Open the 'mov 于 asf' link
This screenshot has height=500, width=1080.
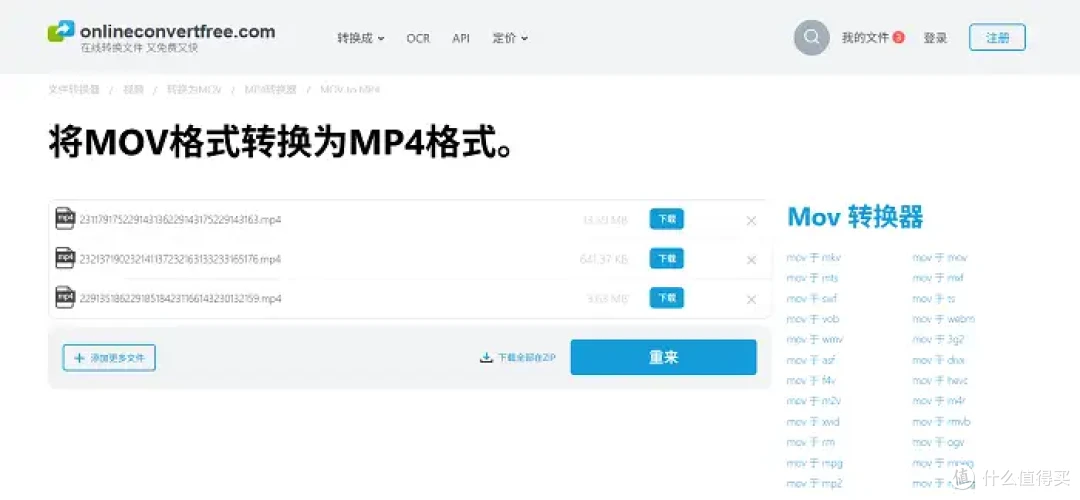tap(811, 360)
